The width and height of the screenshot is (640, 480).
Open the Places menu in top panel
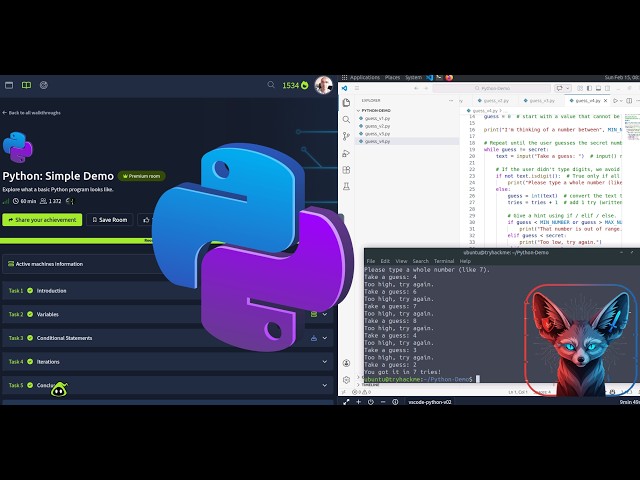coord(392,78)
